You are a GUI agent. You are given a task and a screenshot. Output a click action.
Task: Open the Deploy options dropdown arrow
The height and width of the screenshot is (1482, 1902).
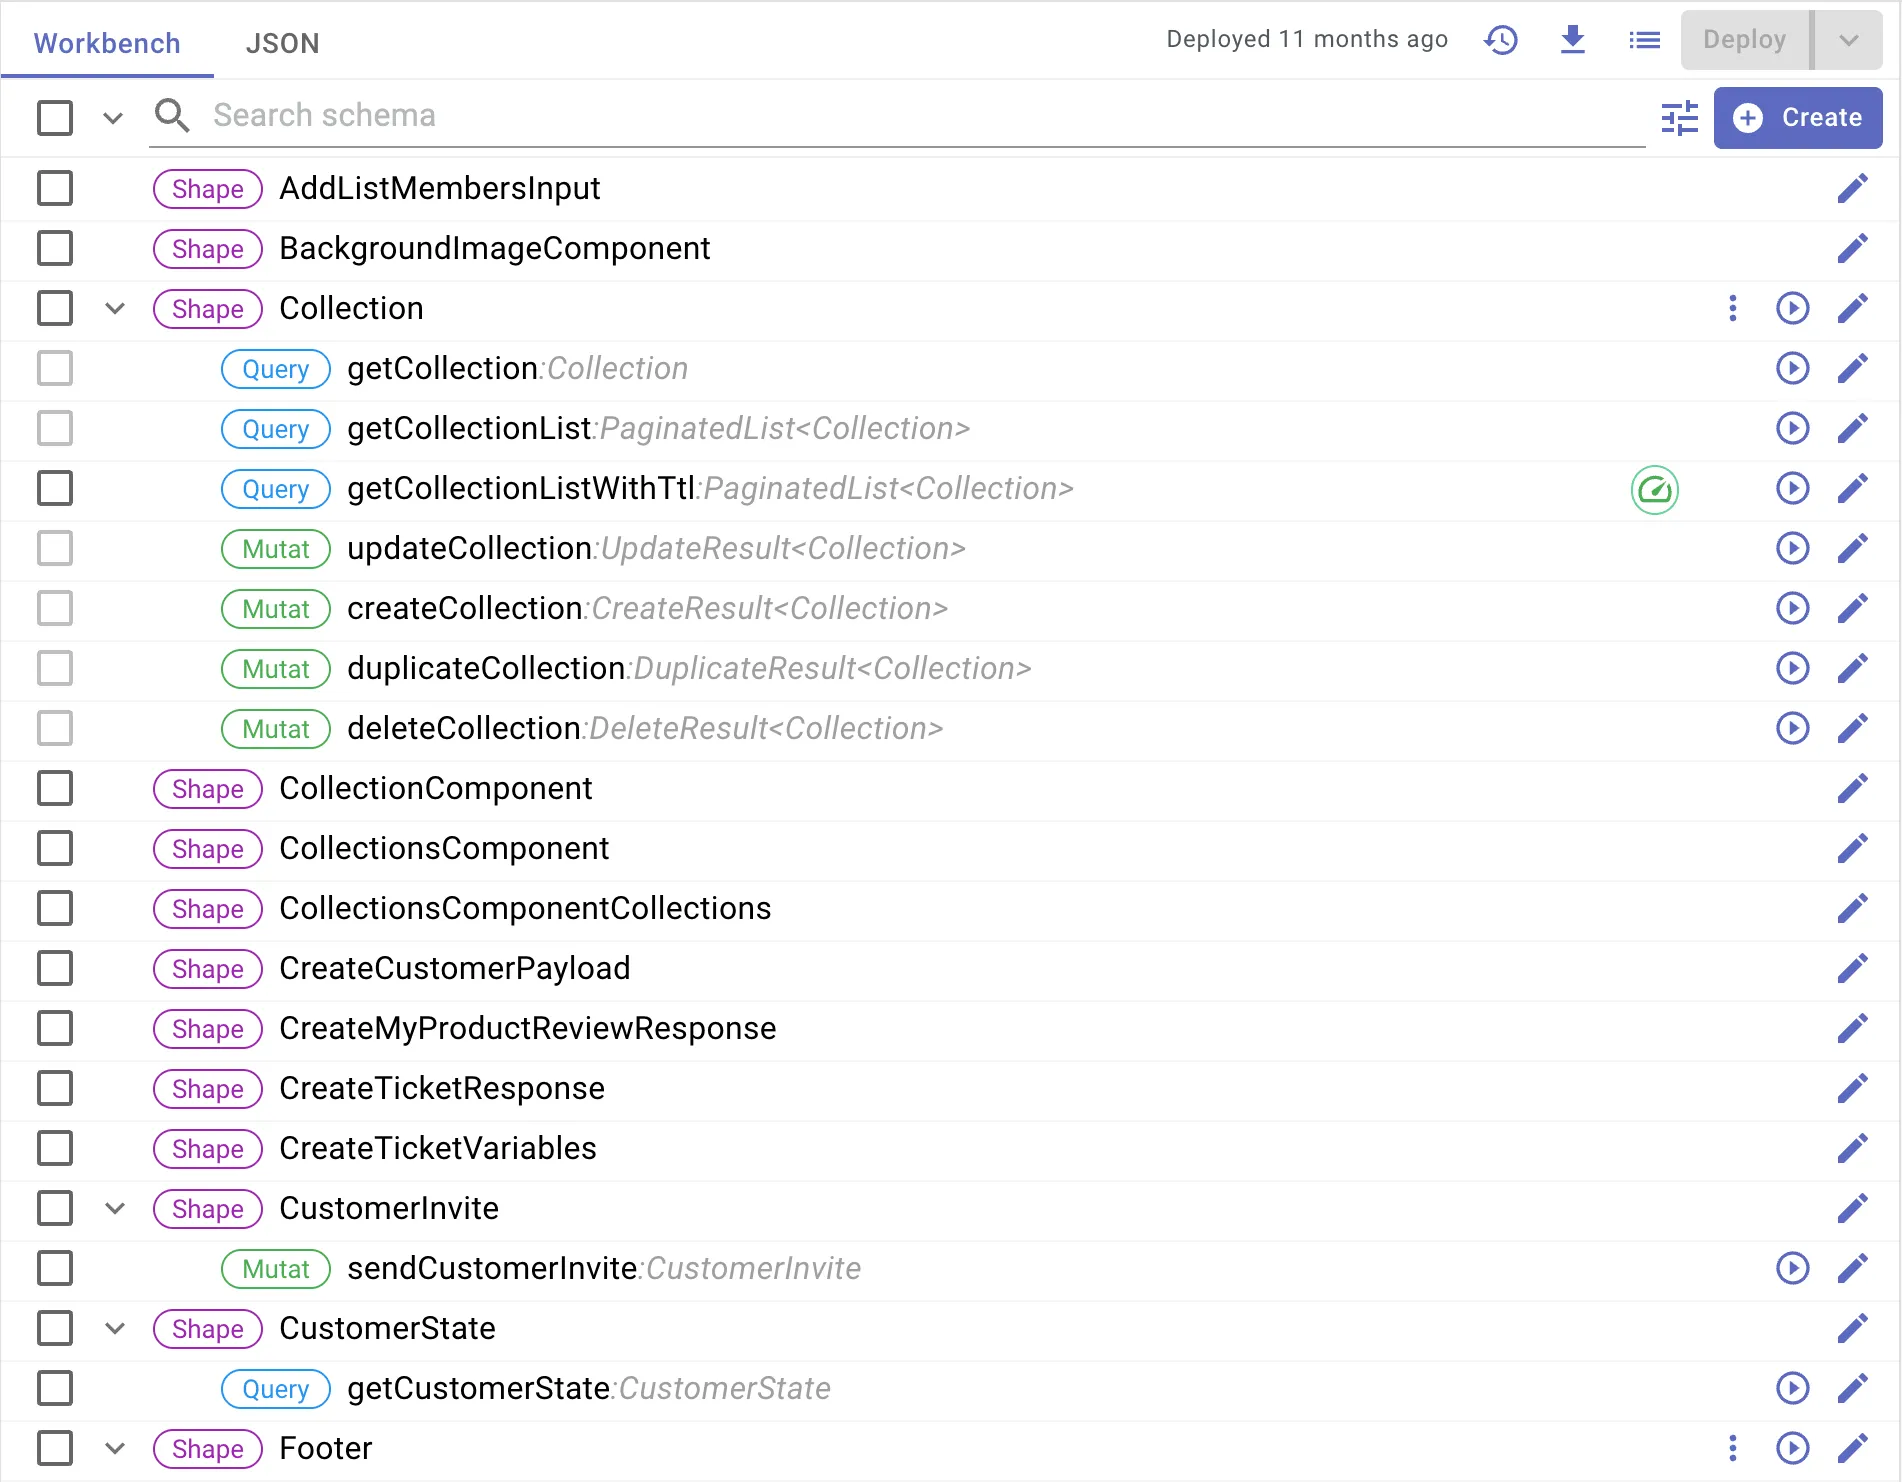coord(1849,40)
